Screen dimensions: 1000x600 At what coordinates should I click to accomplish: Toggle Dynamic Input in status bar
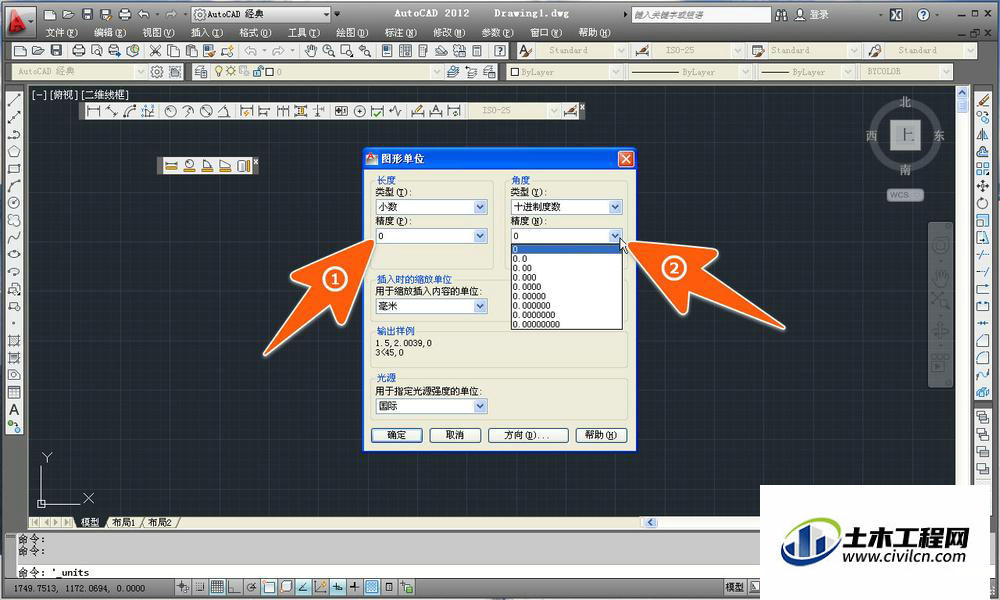click(337, 587)
